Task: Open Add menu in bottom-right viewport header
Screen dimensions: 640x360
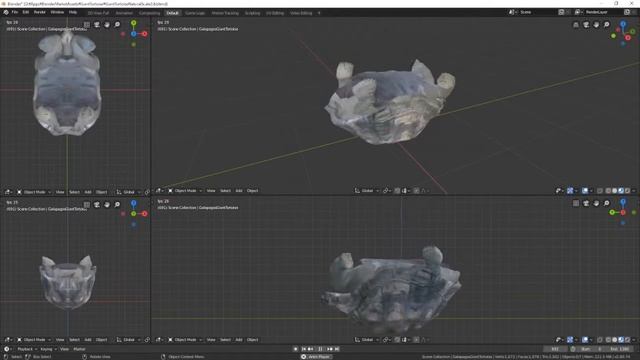Action: pos(239,340)
